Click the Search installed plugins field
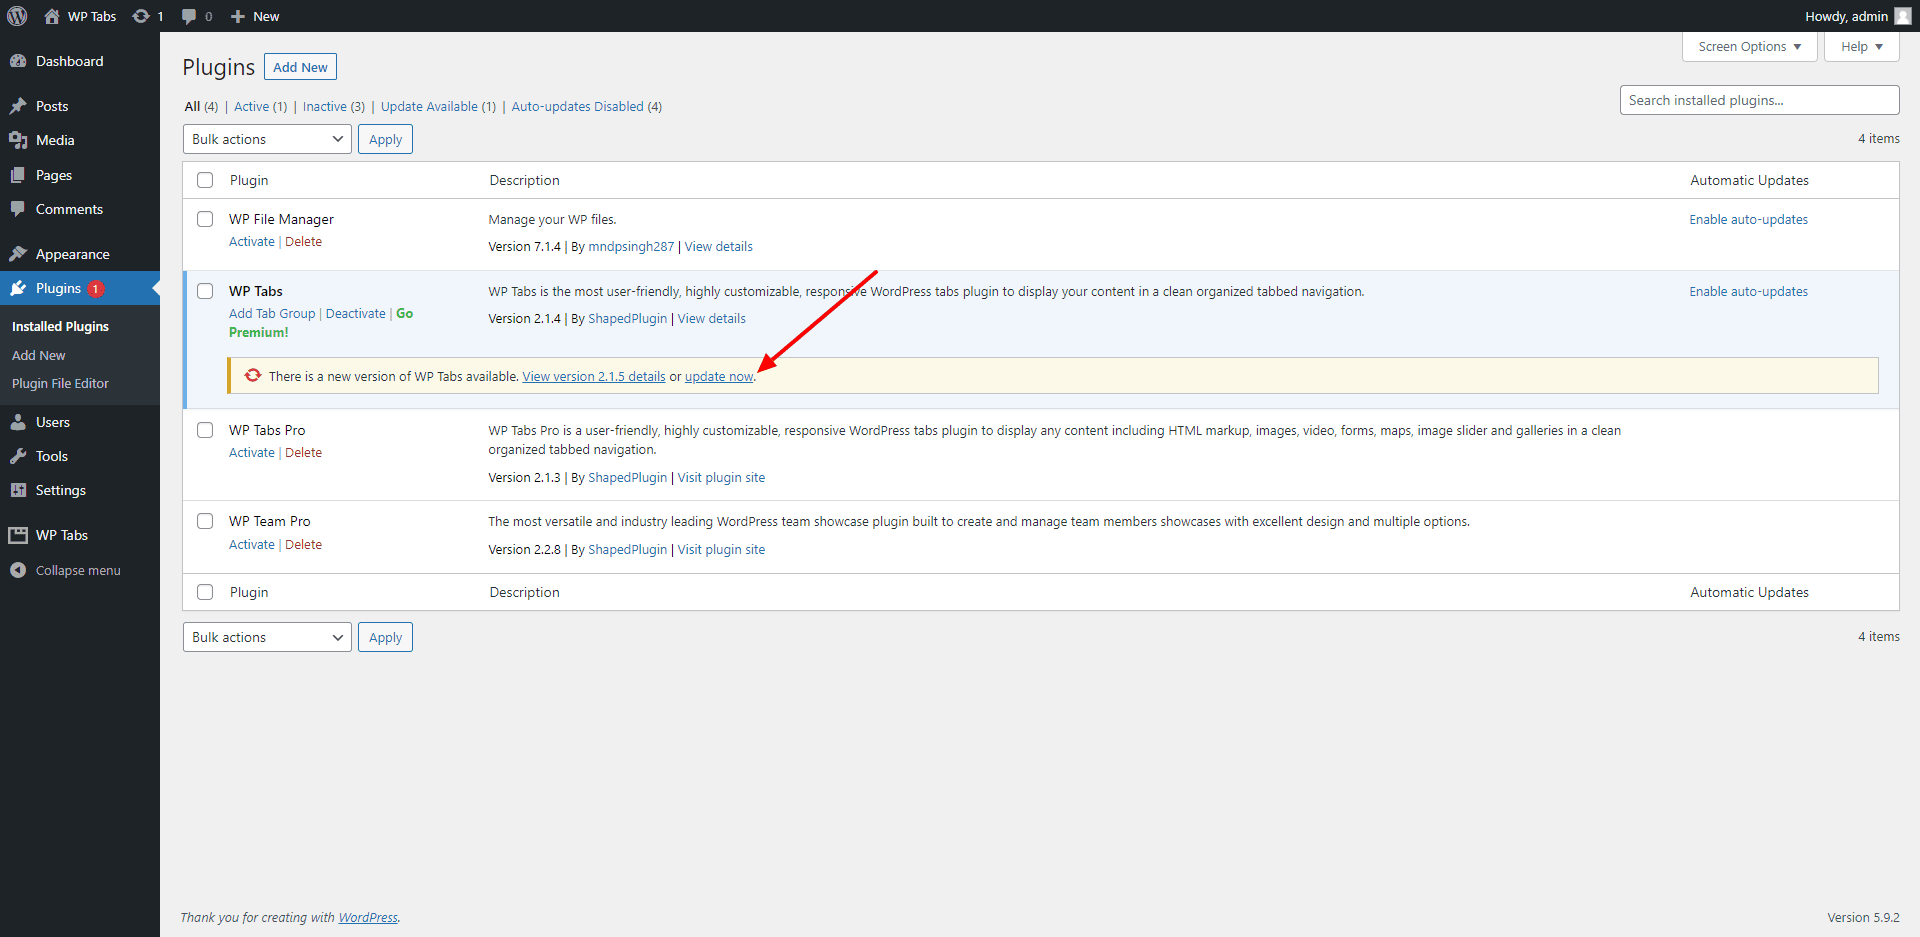 click(x=1758, y=100)
